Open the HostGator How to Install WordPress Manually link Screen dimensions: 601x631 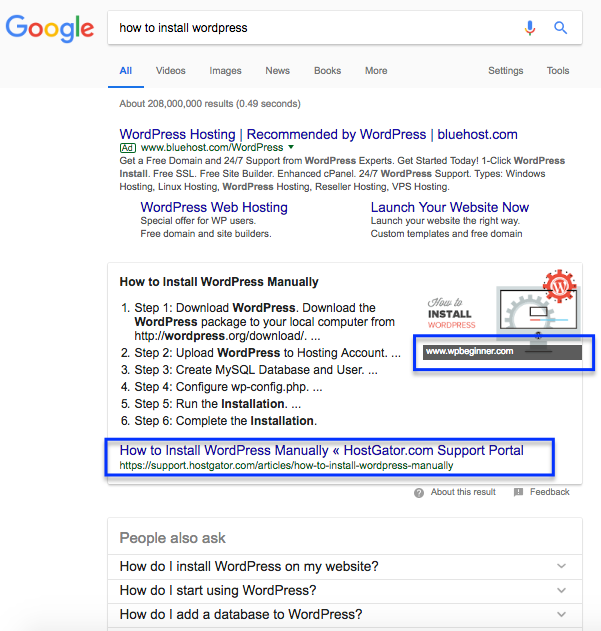click(321, 450)
